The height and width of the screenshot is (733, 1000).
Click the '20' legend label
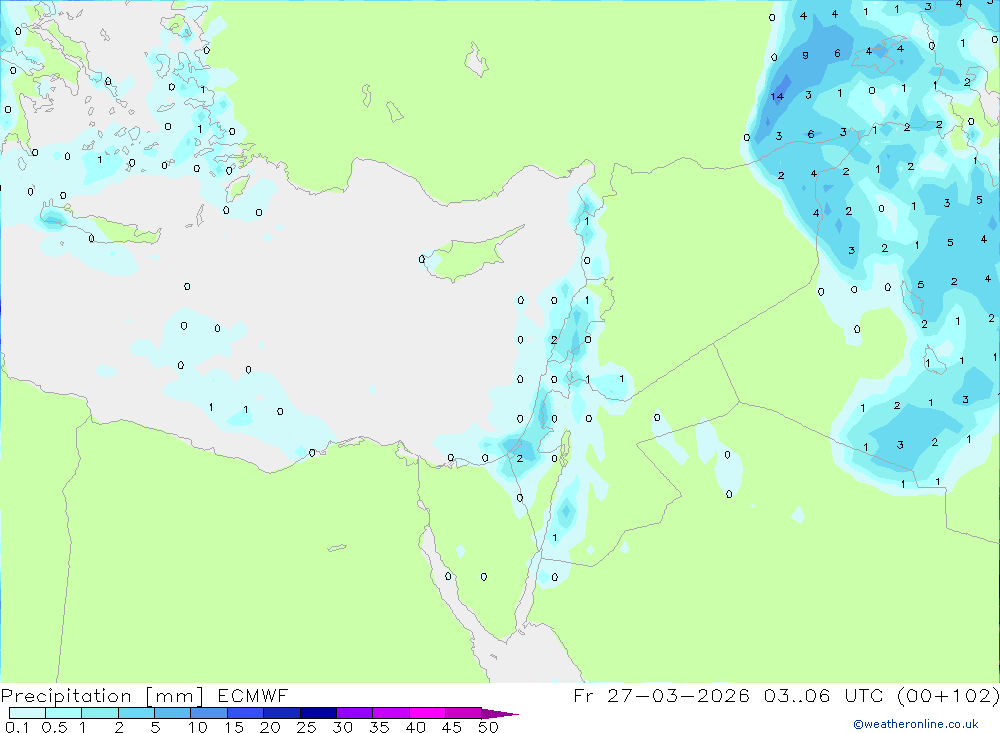tap(270, 727)
